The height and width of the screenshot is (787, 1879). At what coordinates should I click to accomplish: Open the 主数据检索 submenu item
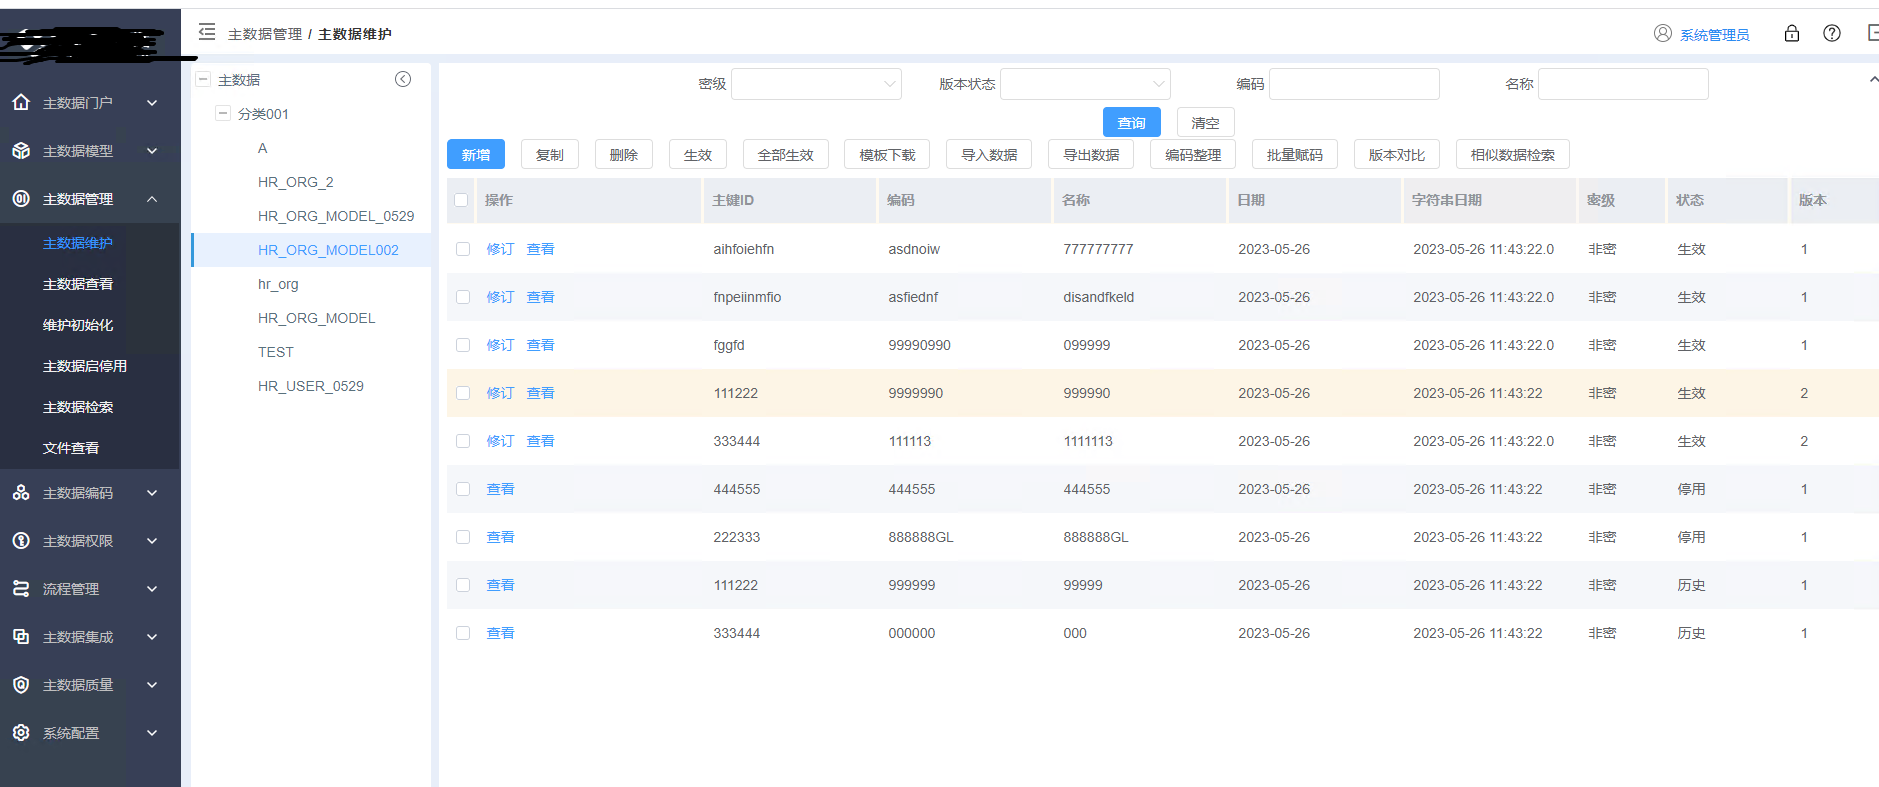click(78, 407)
